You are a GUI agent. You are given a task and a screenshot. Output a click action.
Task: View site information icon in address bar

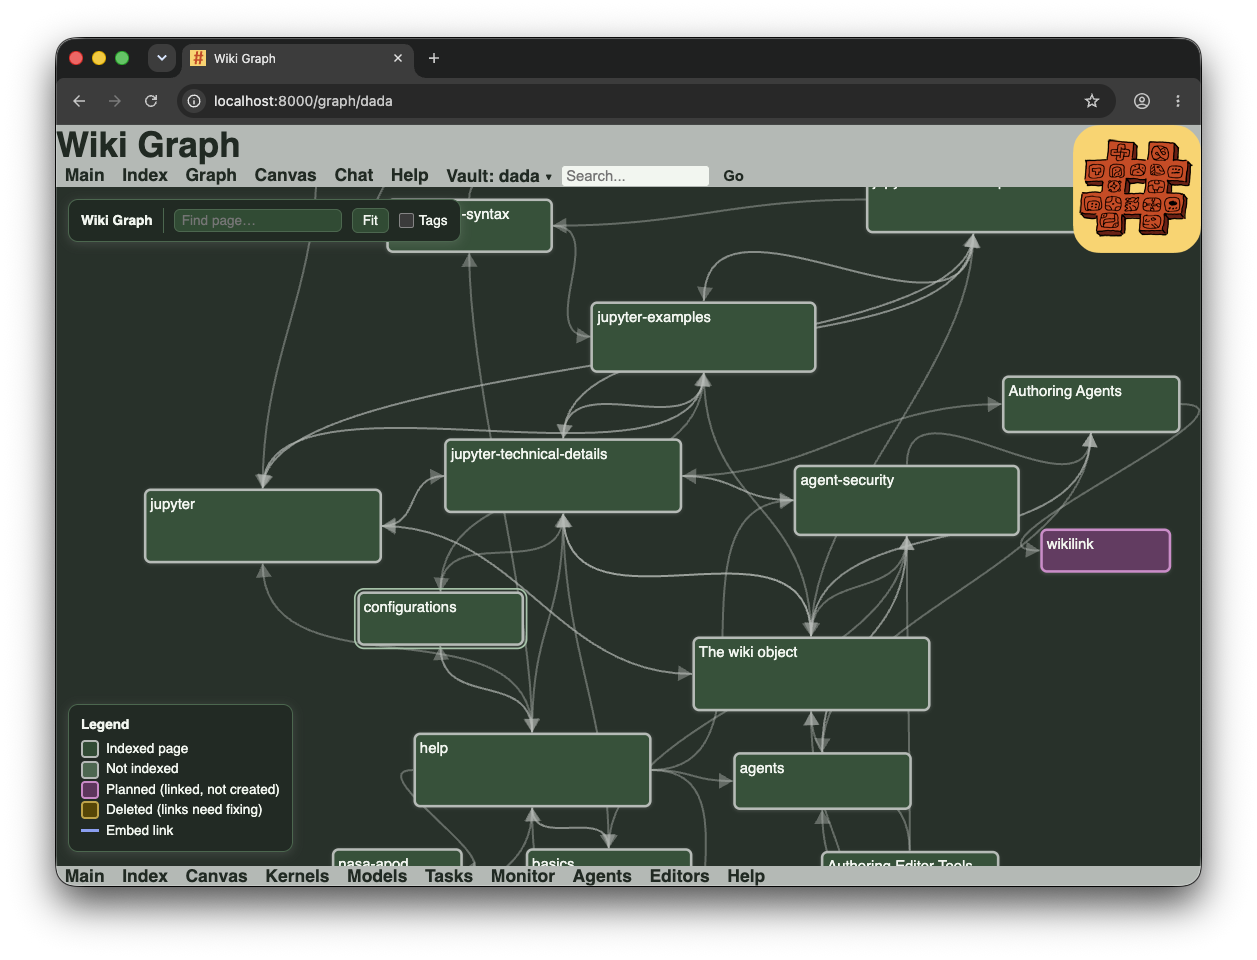pyautogui.click(x=194, y=101)
